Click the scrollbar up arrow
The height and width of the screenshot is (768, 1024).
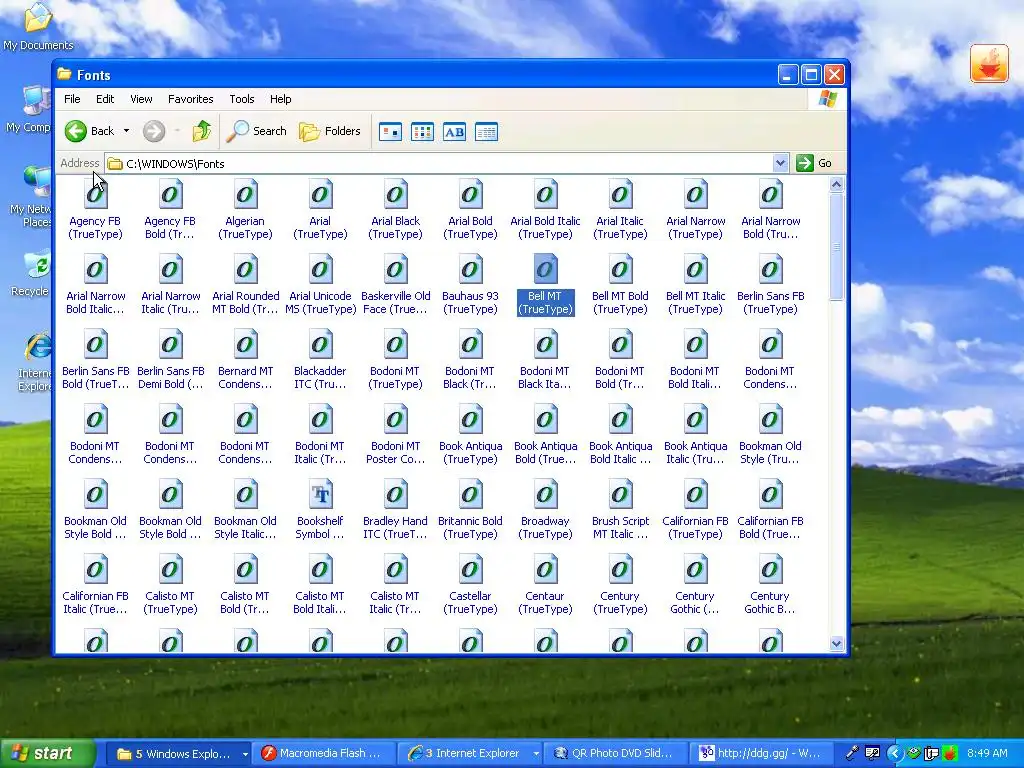click(837, 185)
